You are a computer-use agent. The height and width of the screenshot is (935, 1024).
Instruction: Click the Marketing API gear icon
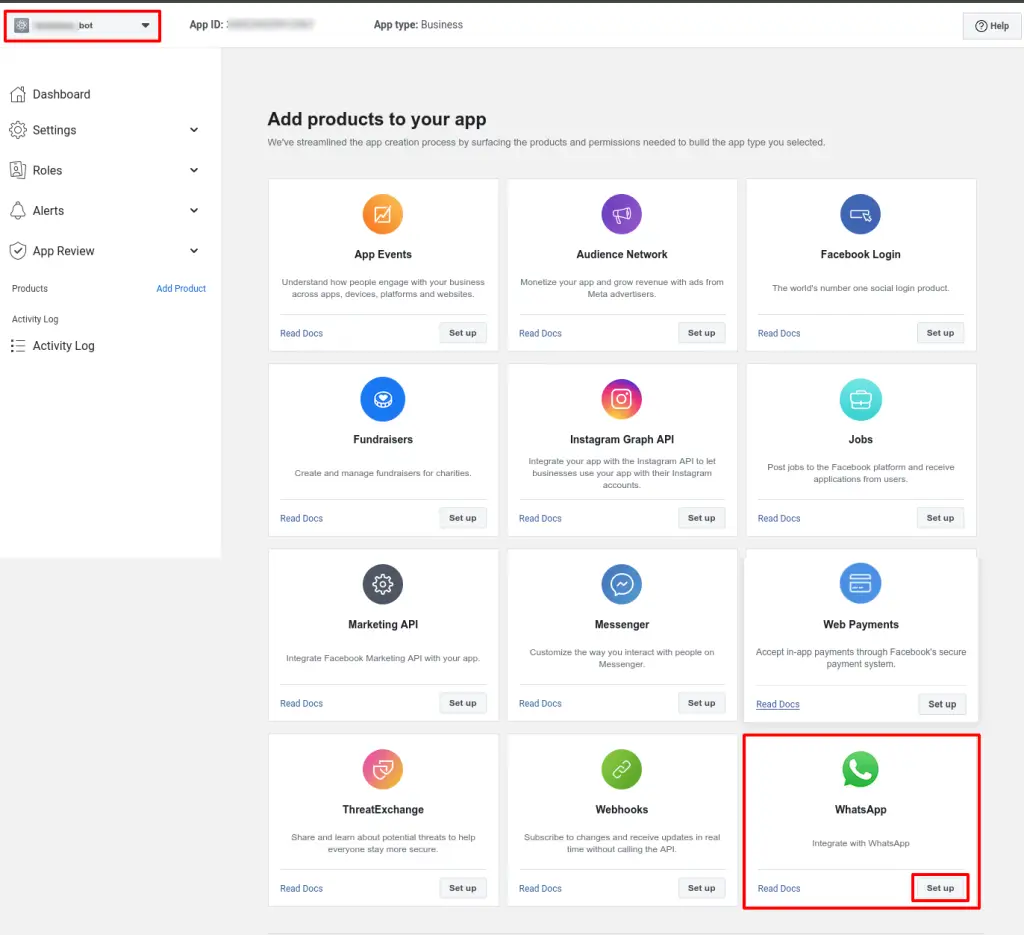383,584
